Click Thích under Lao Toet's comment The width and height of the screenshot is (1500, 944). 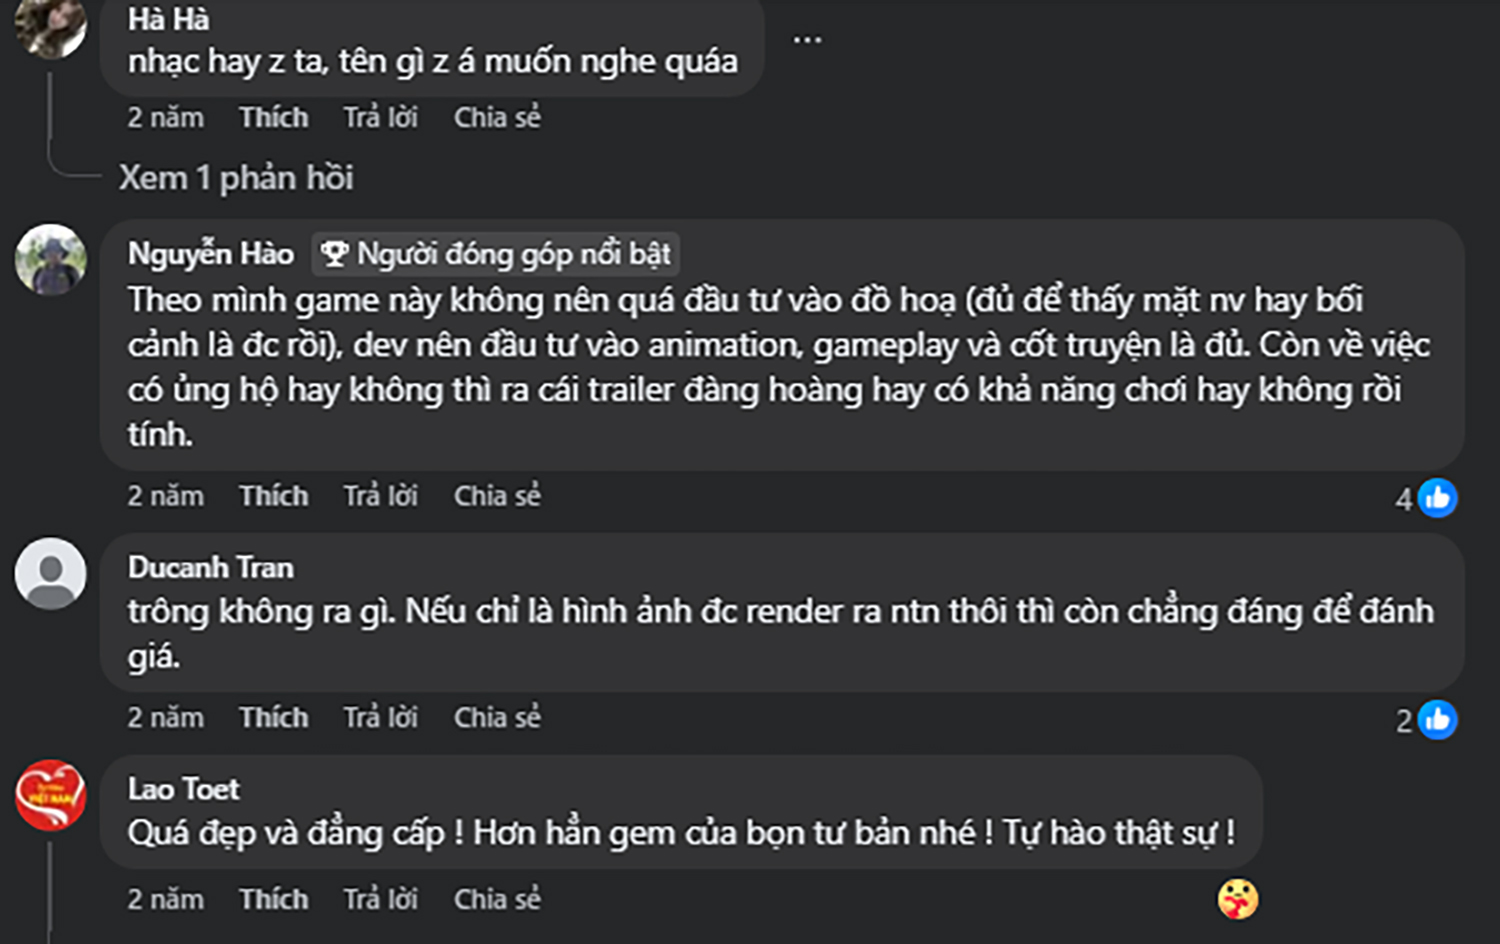click(x=273, y=899)
